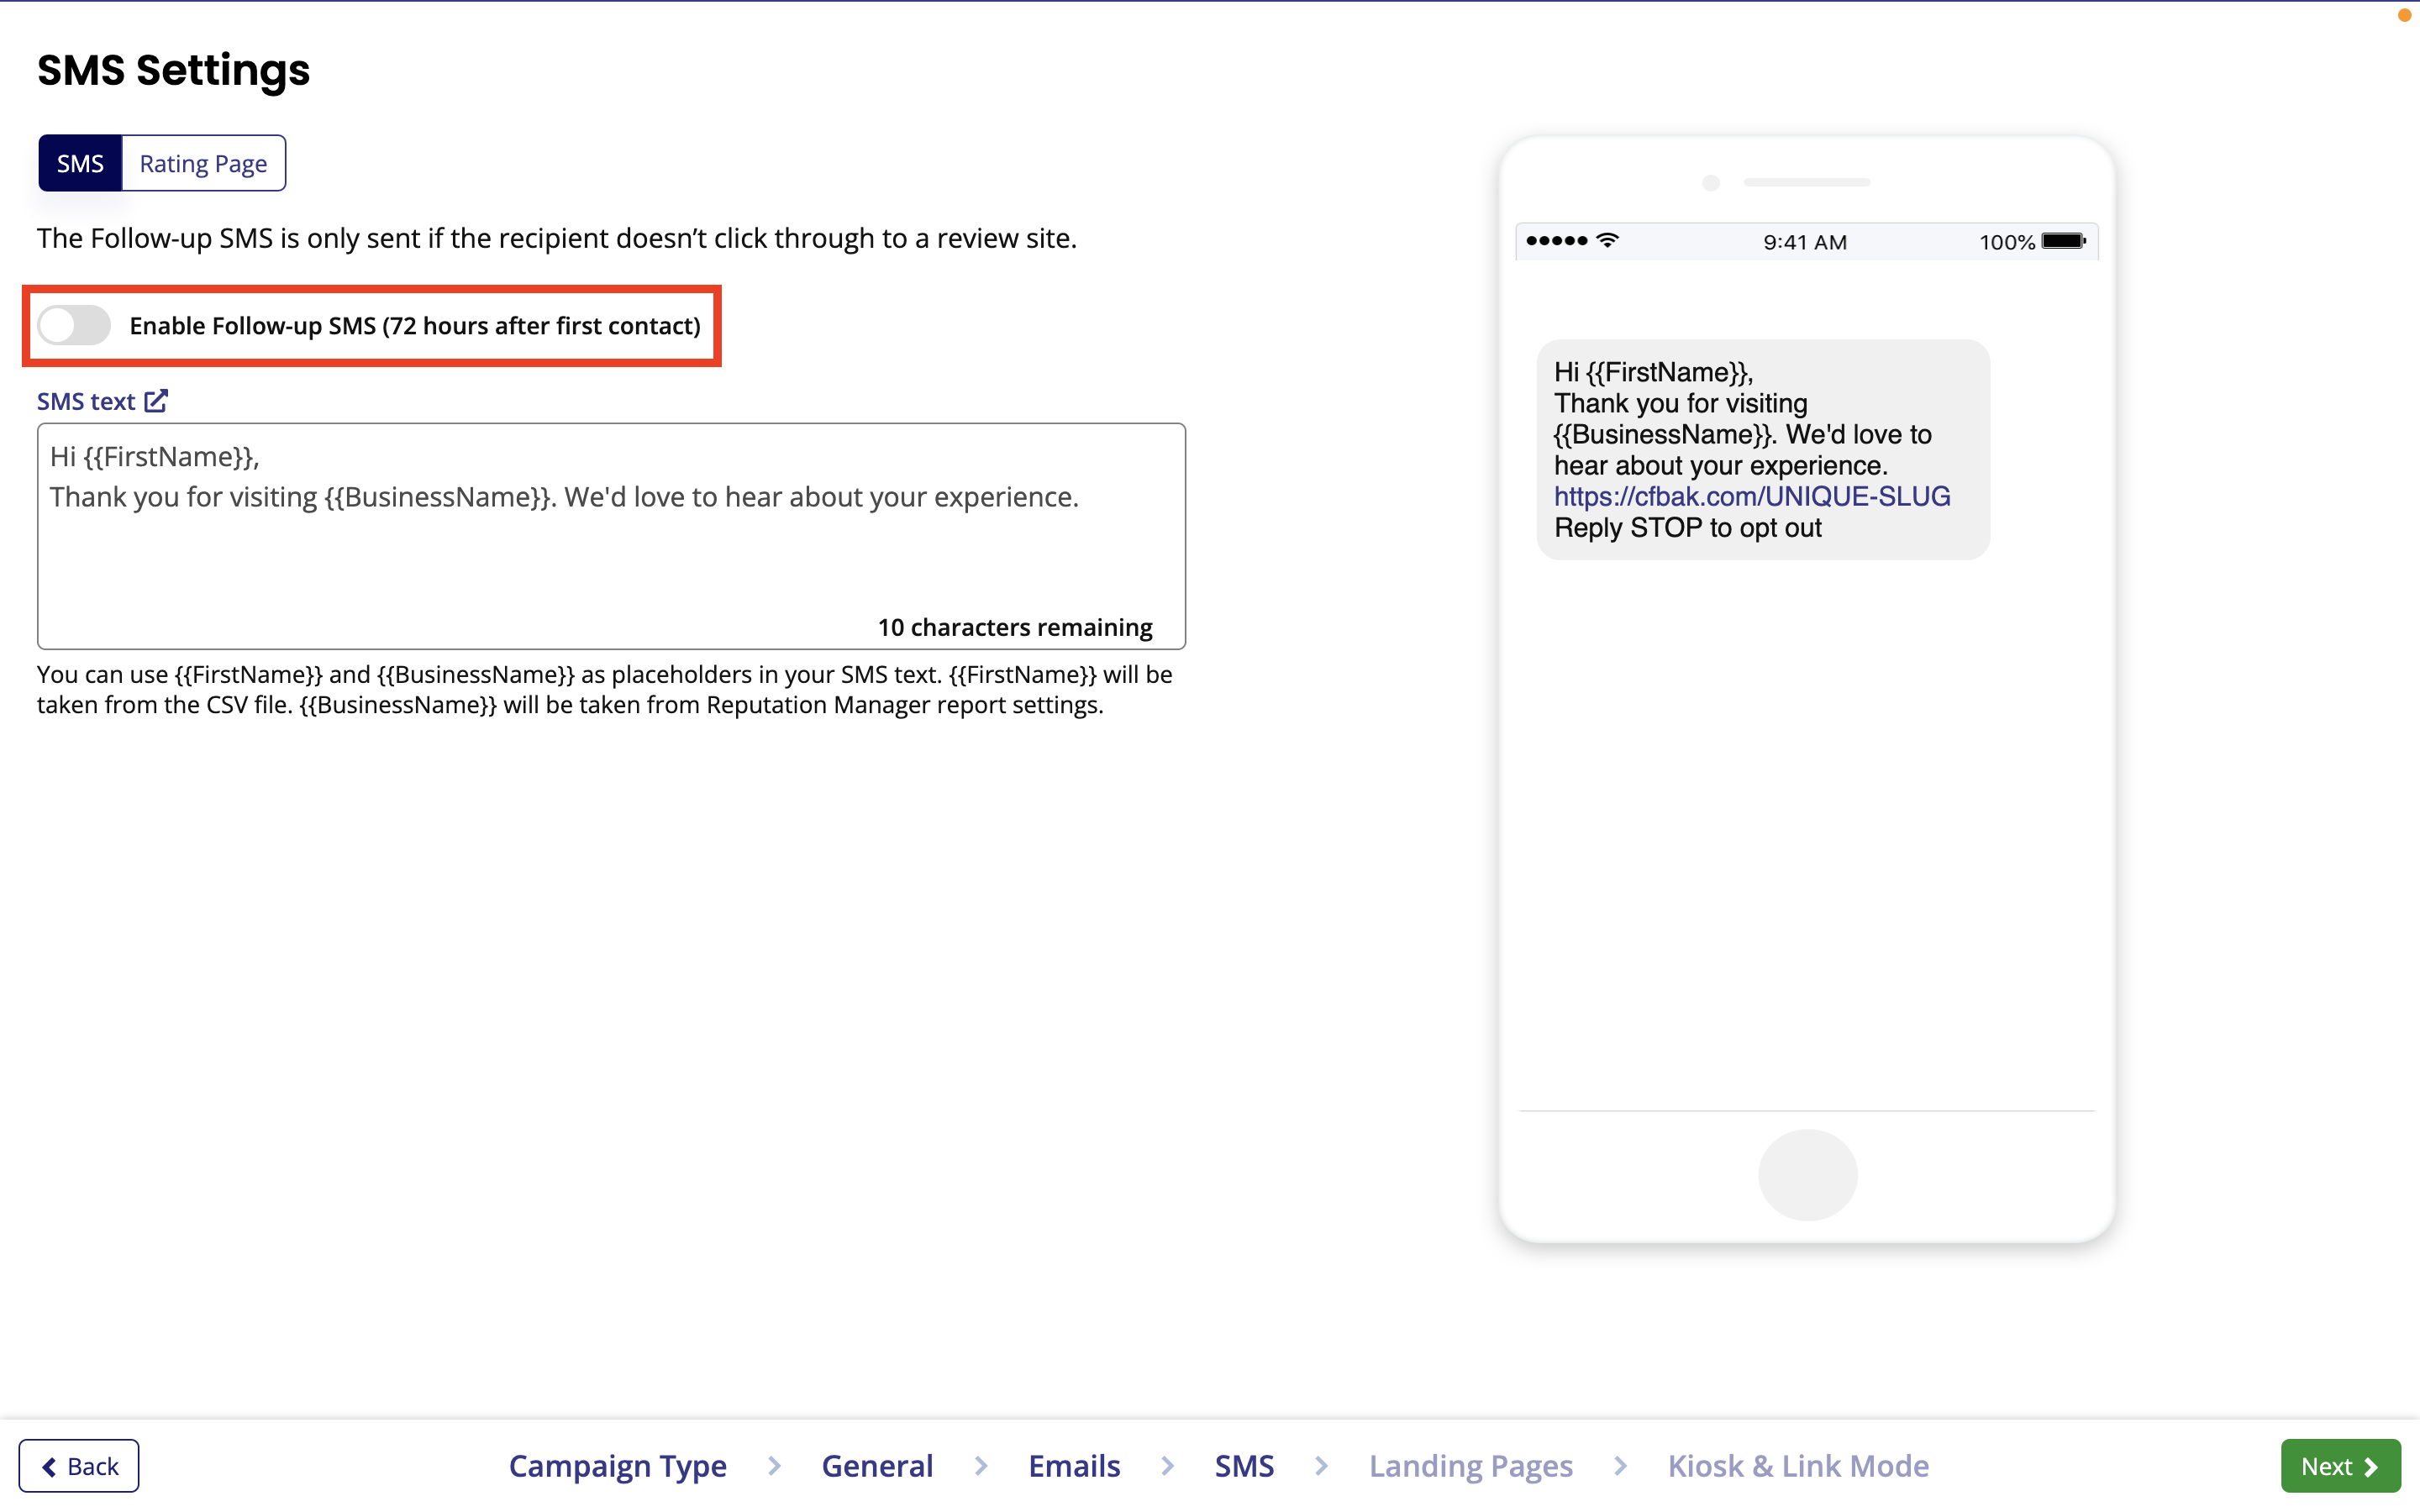The width and height of the screenshot is (2420, 1512).
Task: Click the '10 characters remaining' counter
Action: (x=1015, y=627)
